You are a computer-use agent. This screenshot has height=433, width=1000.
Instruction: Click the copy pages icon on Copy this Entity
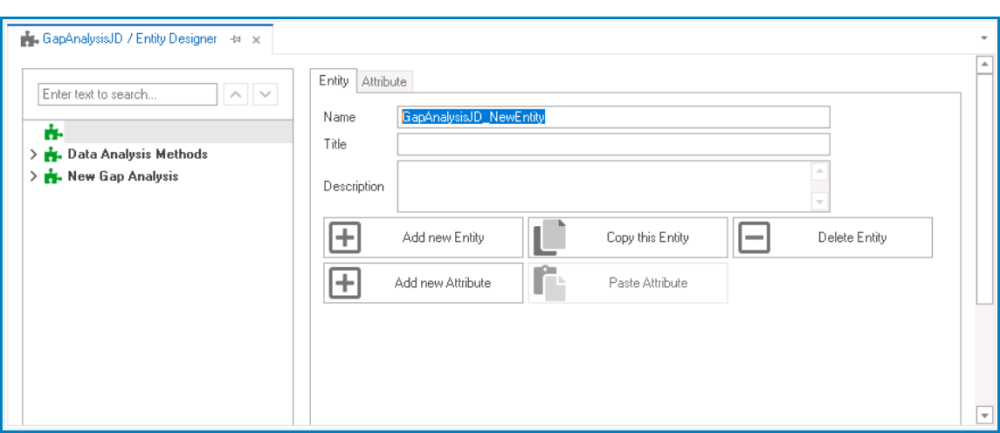[x=550, y=238]
